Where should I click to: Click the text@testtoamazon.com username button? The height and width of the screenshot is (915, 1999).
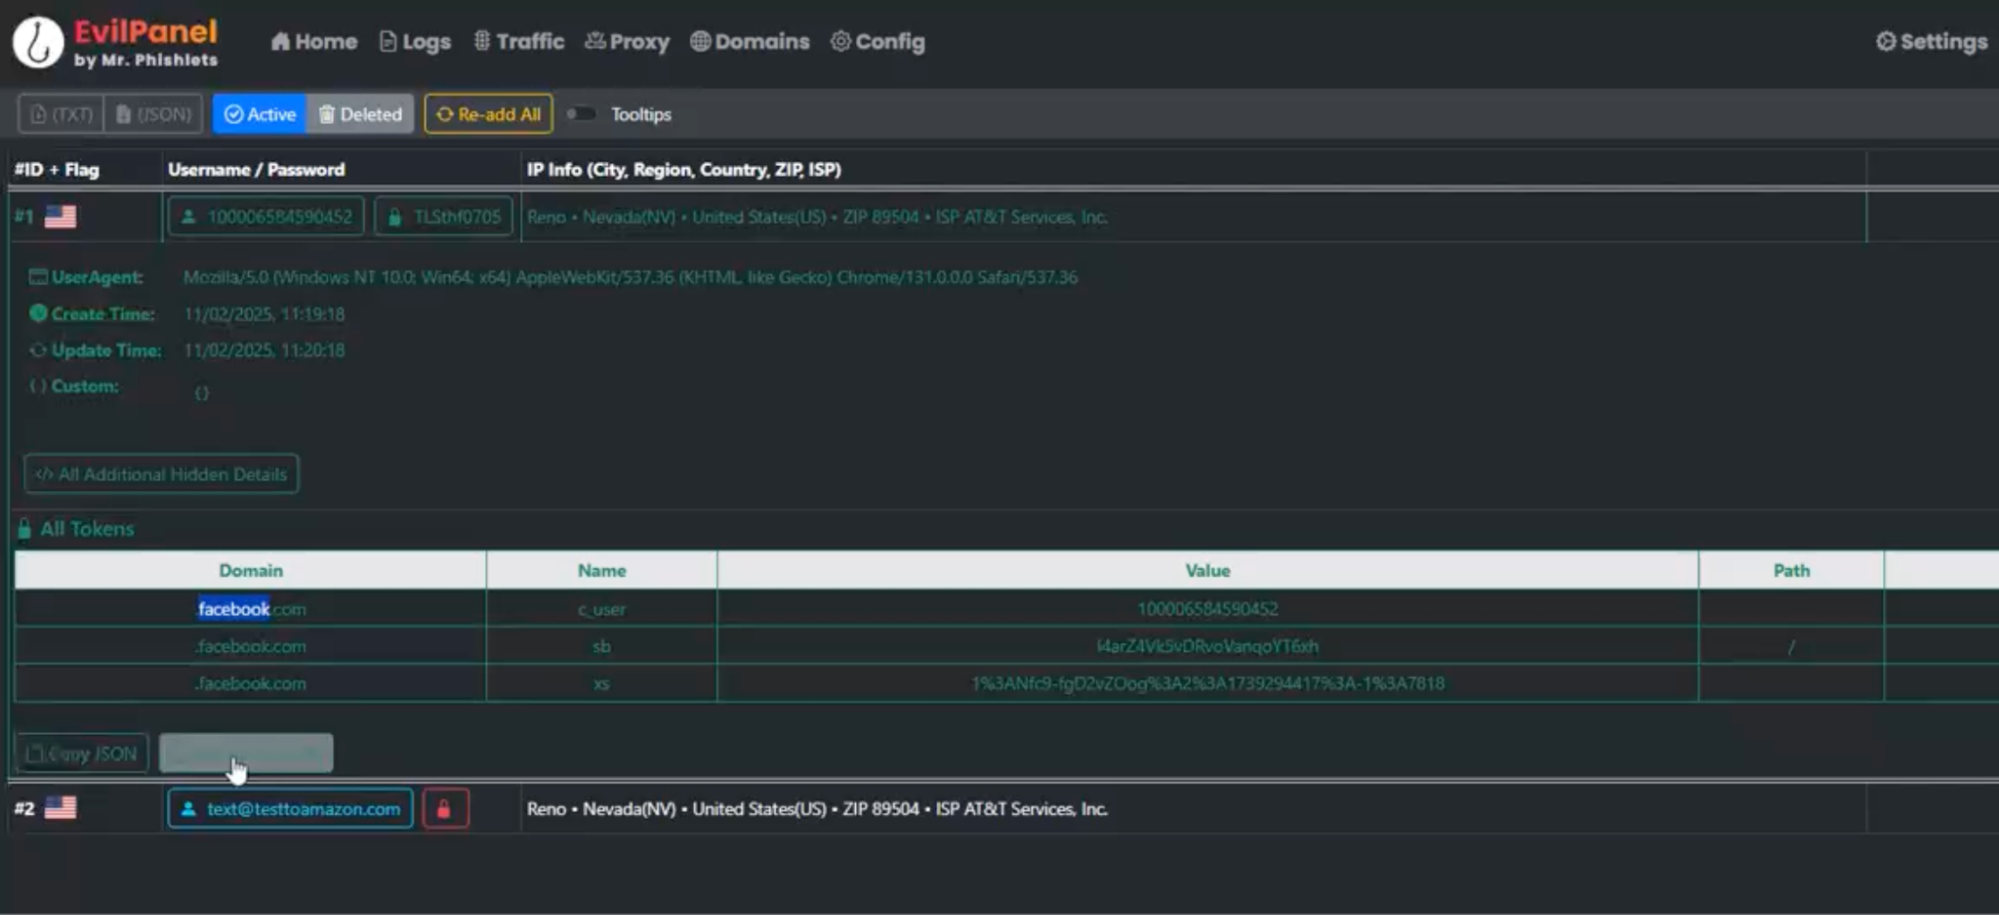pos(290,808)
